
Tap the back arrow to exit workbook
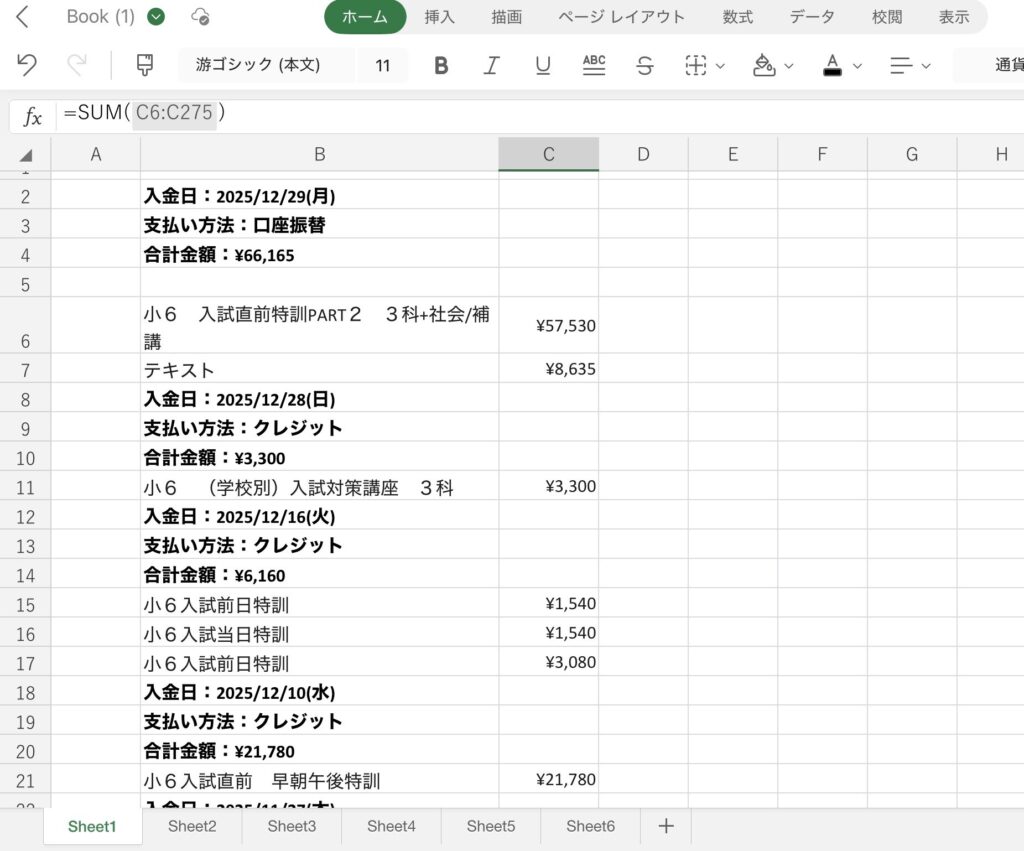23,17
